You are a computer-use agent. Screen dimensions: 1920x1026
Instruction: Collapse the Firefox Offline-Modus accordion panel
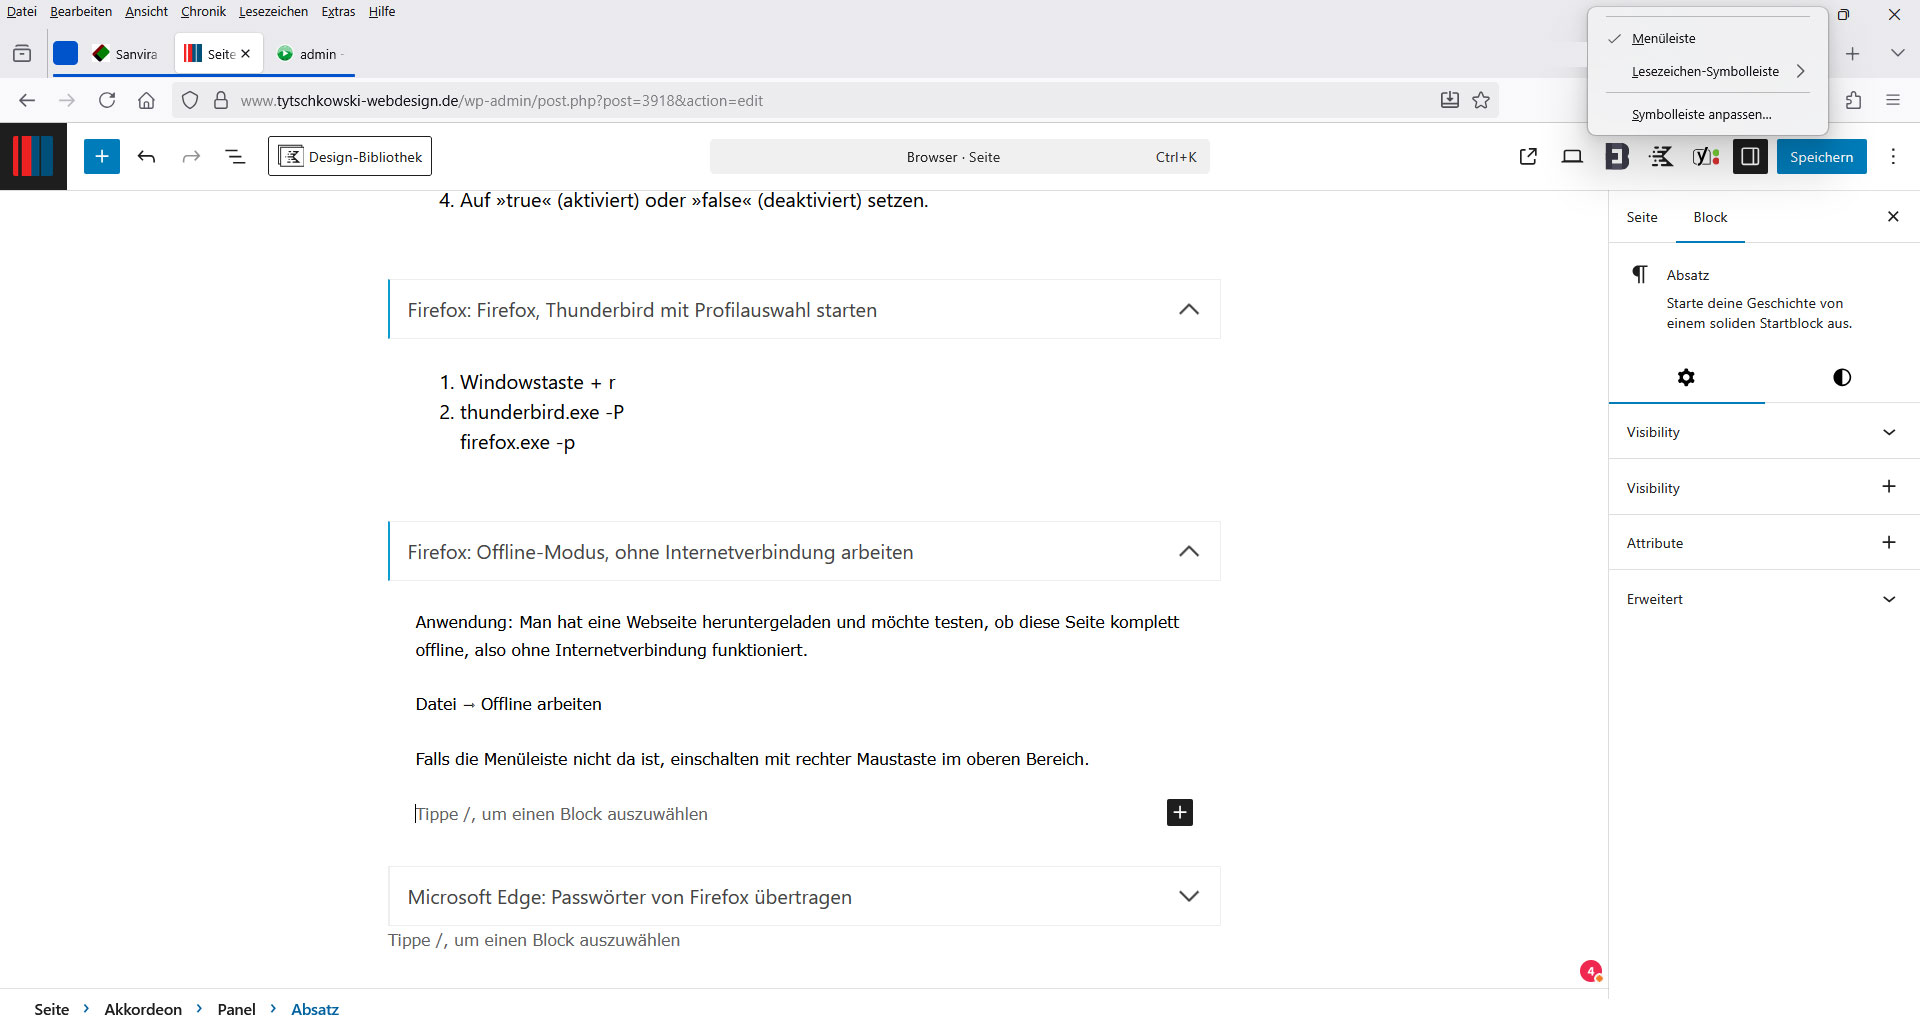pyautogui.click(x=1188, y=552)
